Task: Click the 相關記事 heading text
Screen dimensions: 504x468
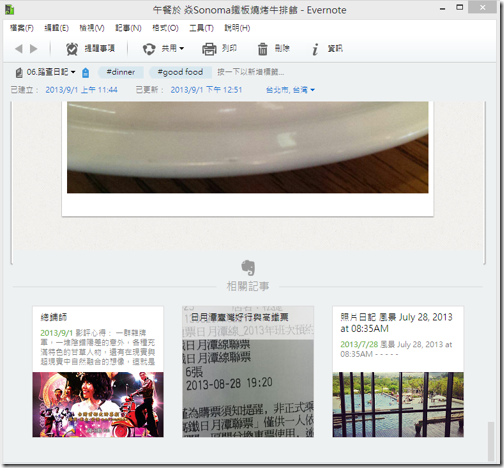Action: [248, 286]
